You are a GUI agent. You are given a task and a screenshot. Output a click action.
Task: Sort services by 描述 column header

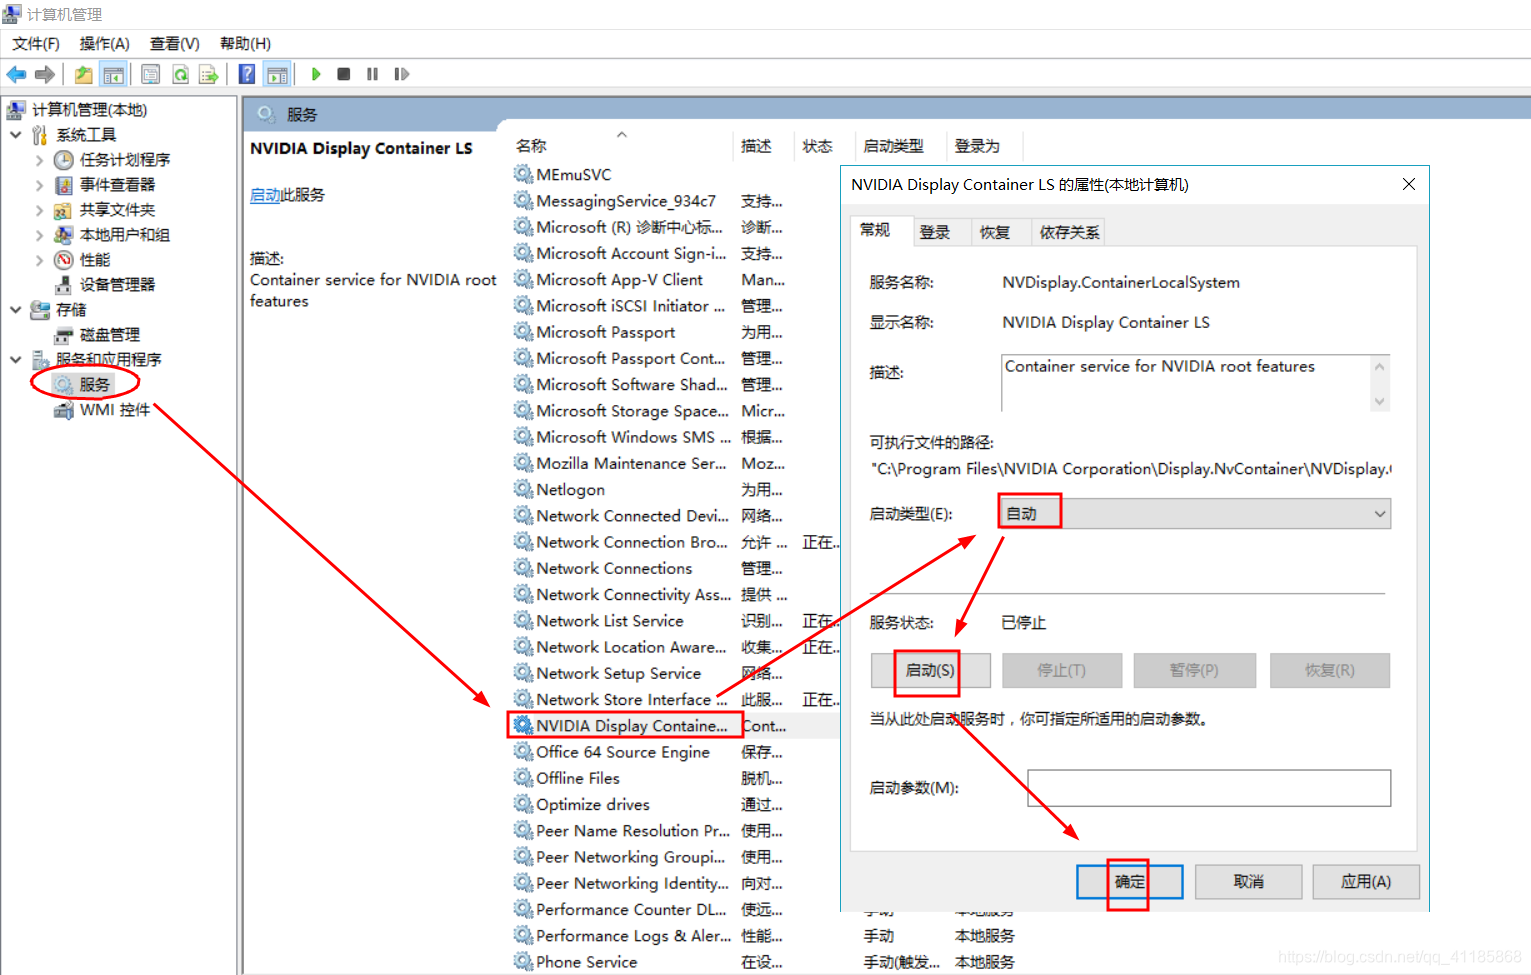click(x=757, y=146)
